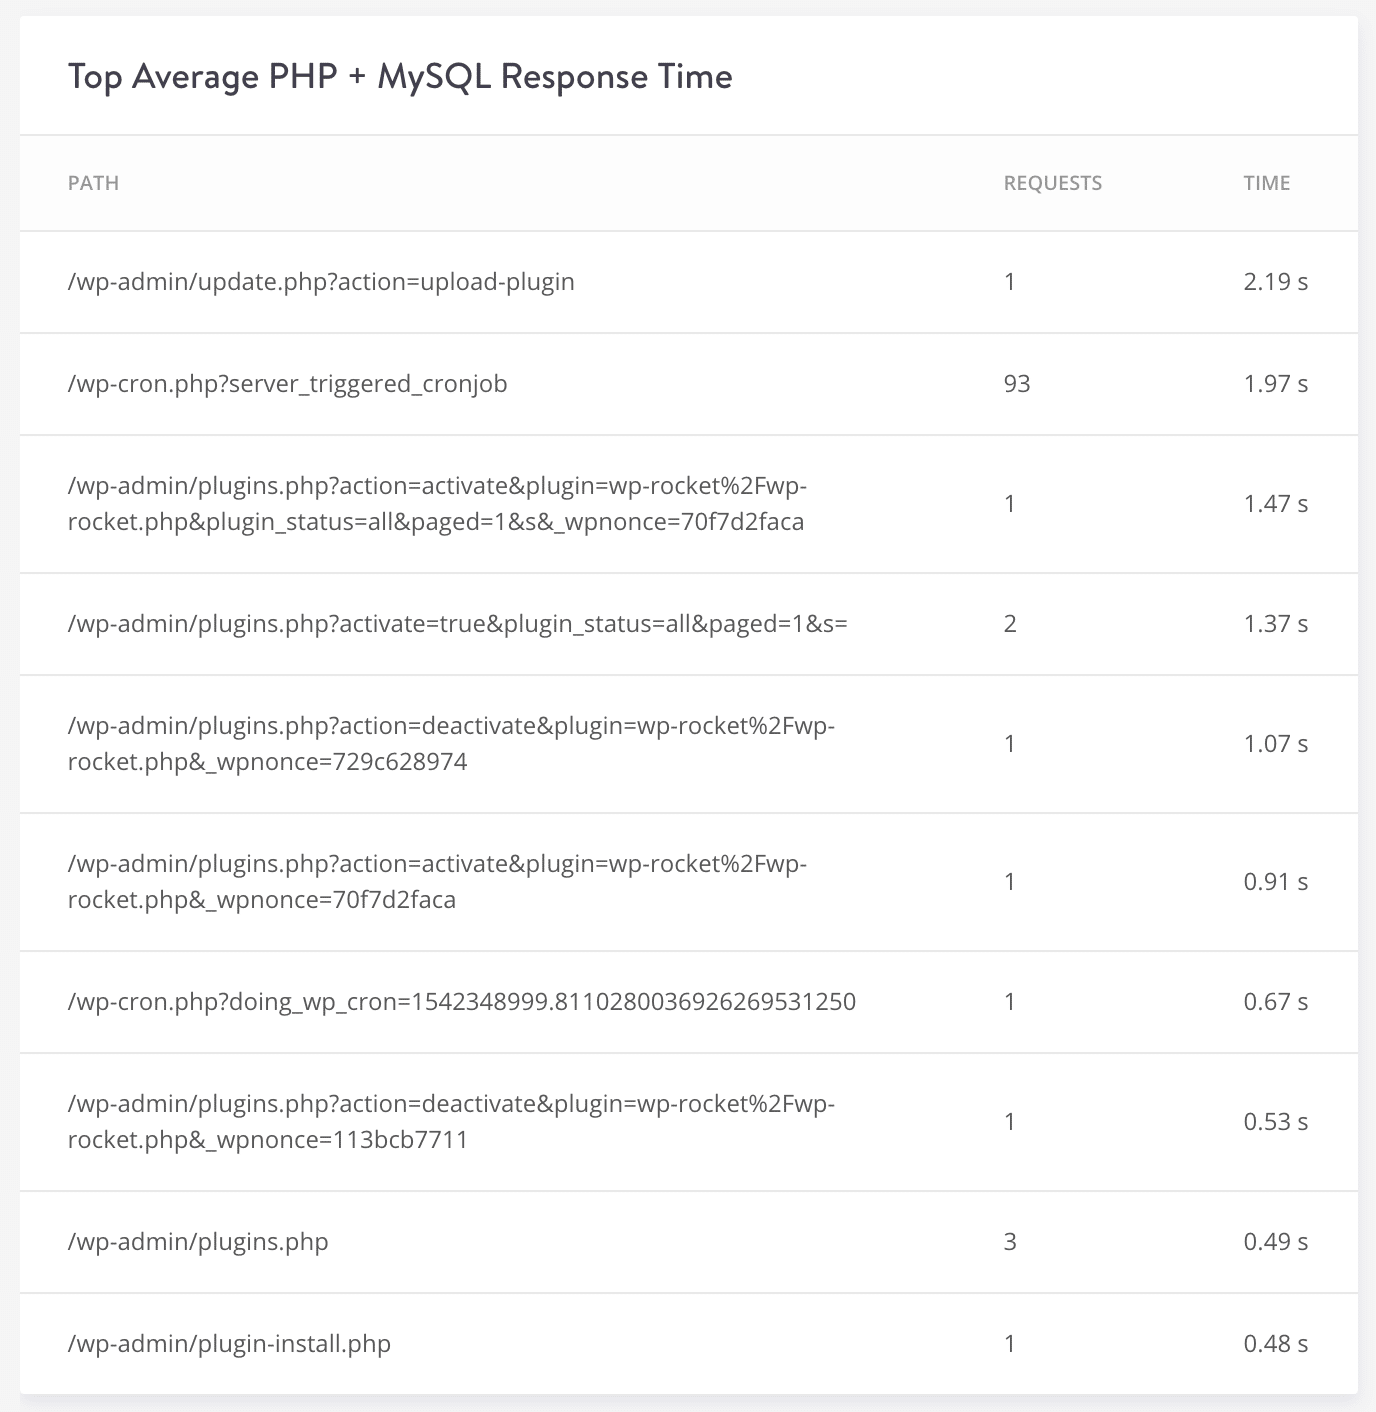Select the wp-cron.php doing_wp_cron path
This screenshot has height=1412, width=1376.
coord(461,1002)
